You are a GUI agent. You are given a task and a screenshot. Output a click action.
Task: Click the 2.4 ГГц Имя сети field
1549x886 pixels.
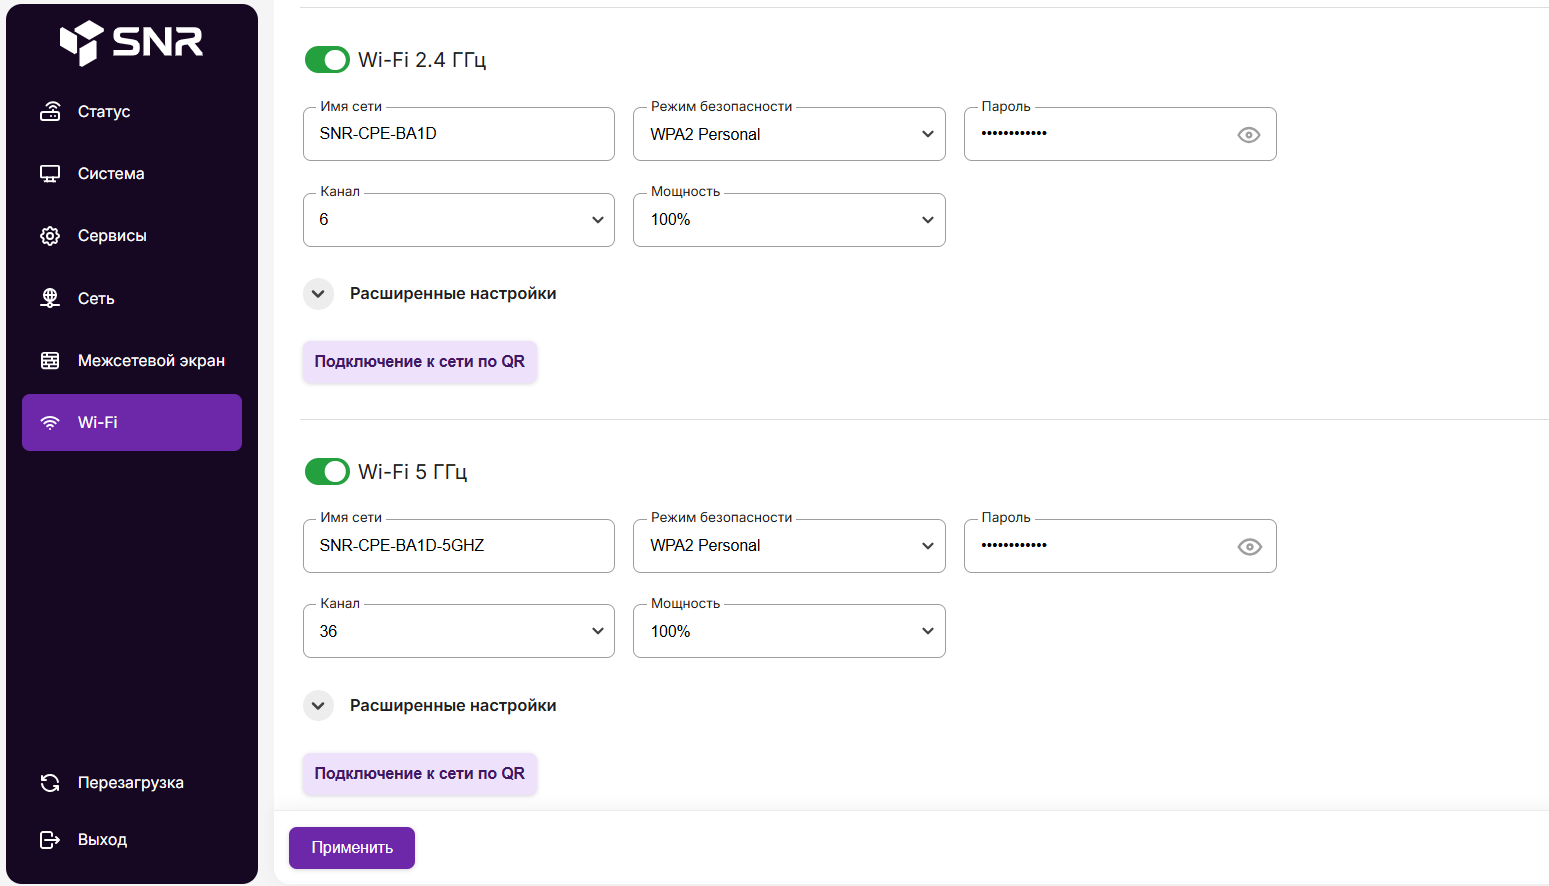458,134
